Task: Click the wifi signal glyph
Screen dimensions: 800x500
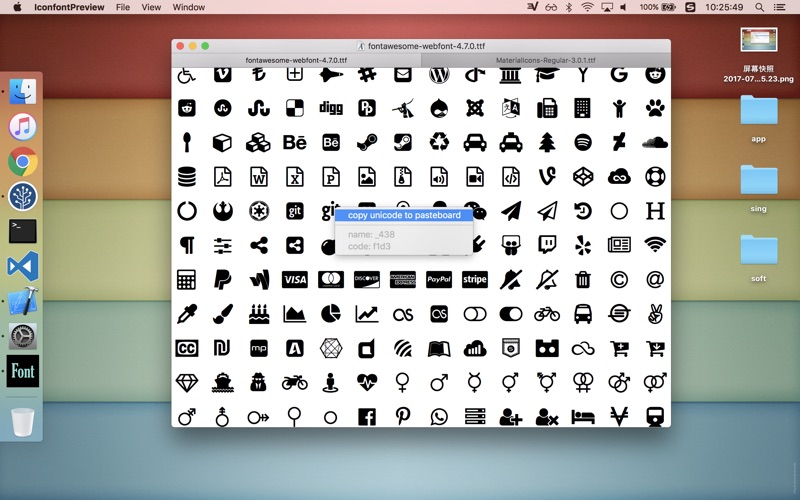Action: pyautogui.click(x=655, y=245)
